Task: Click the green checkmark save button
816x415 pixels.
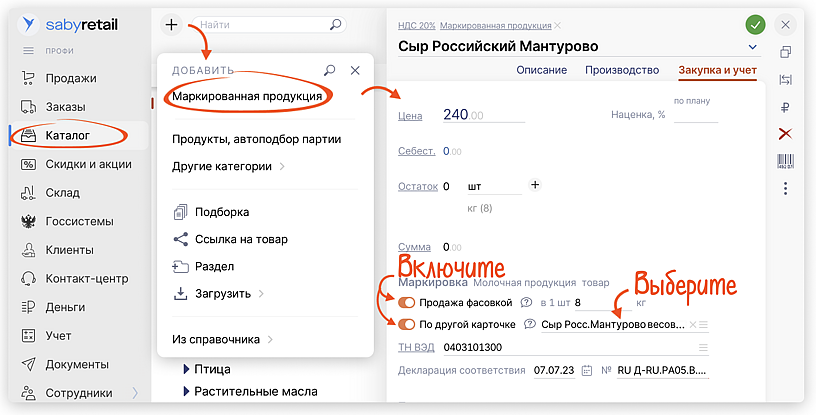Action: (755, 24)
